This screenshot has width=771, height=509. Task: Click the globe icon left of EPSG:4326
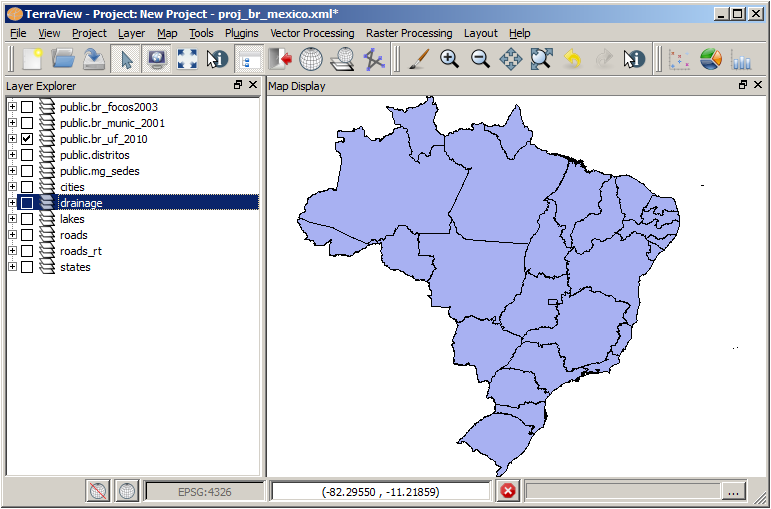click(127, 491)
